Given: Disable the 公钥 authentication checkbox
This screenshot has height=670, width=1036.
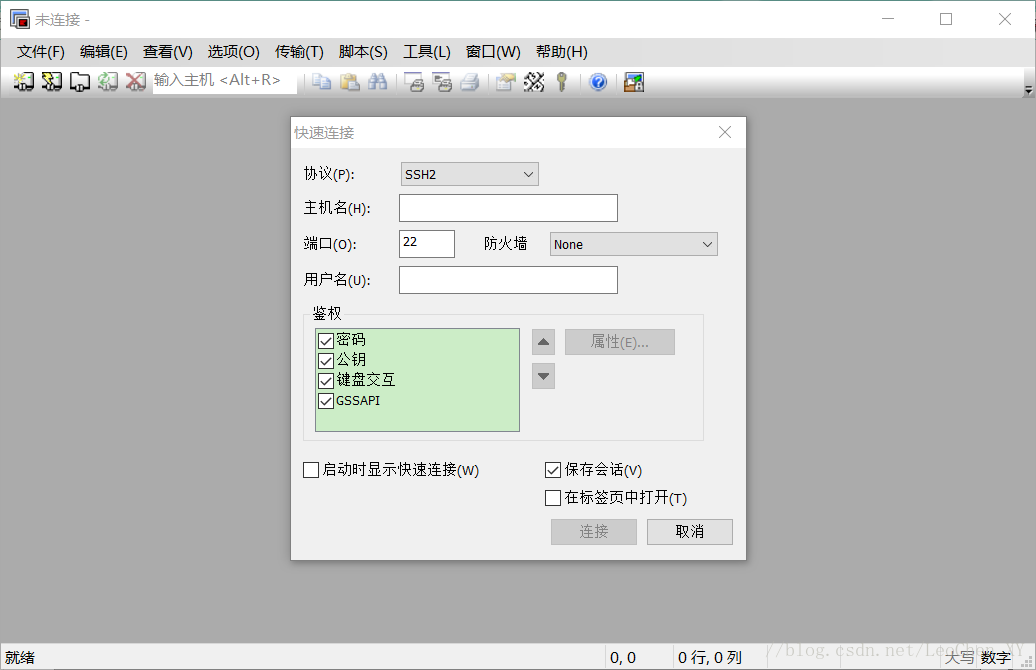Looking at the screenshot, I should [326, 360].
